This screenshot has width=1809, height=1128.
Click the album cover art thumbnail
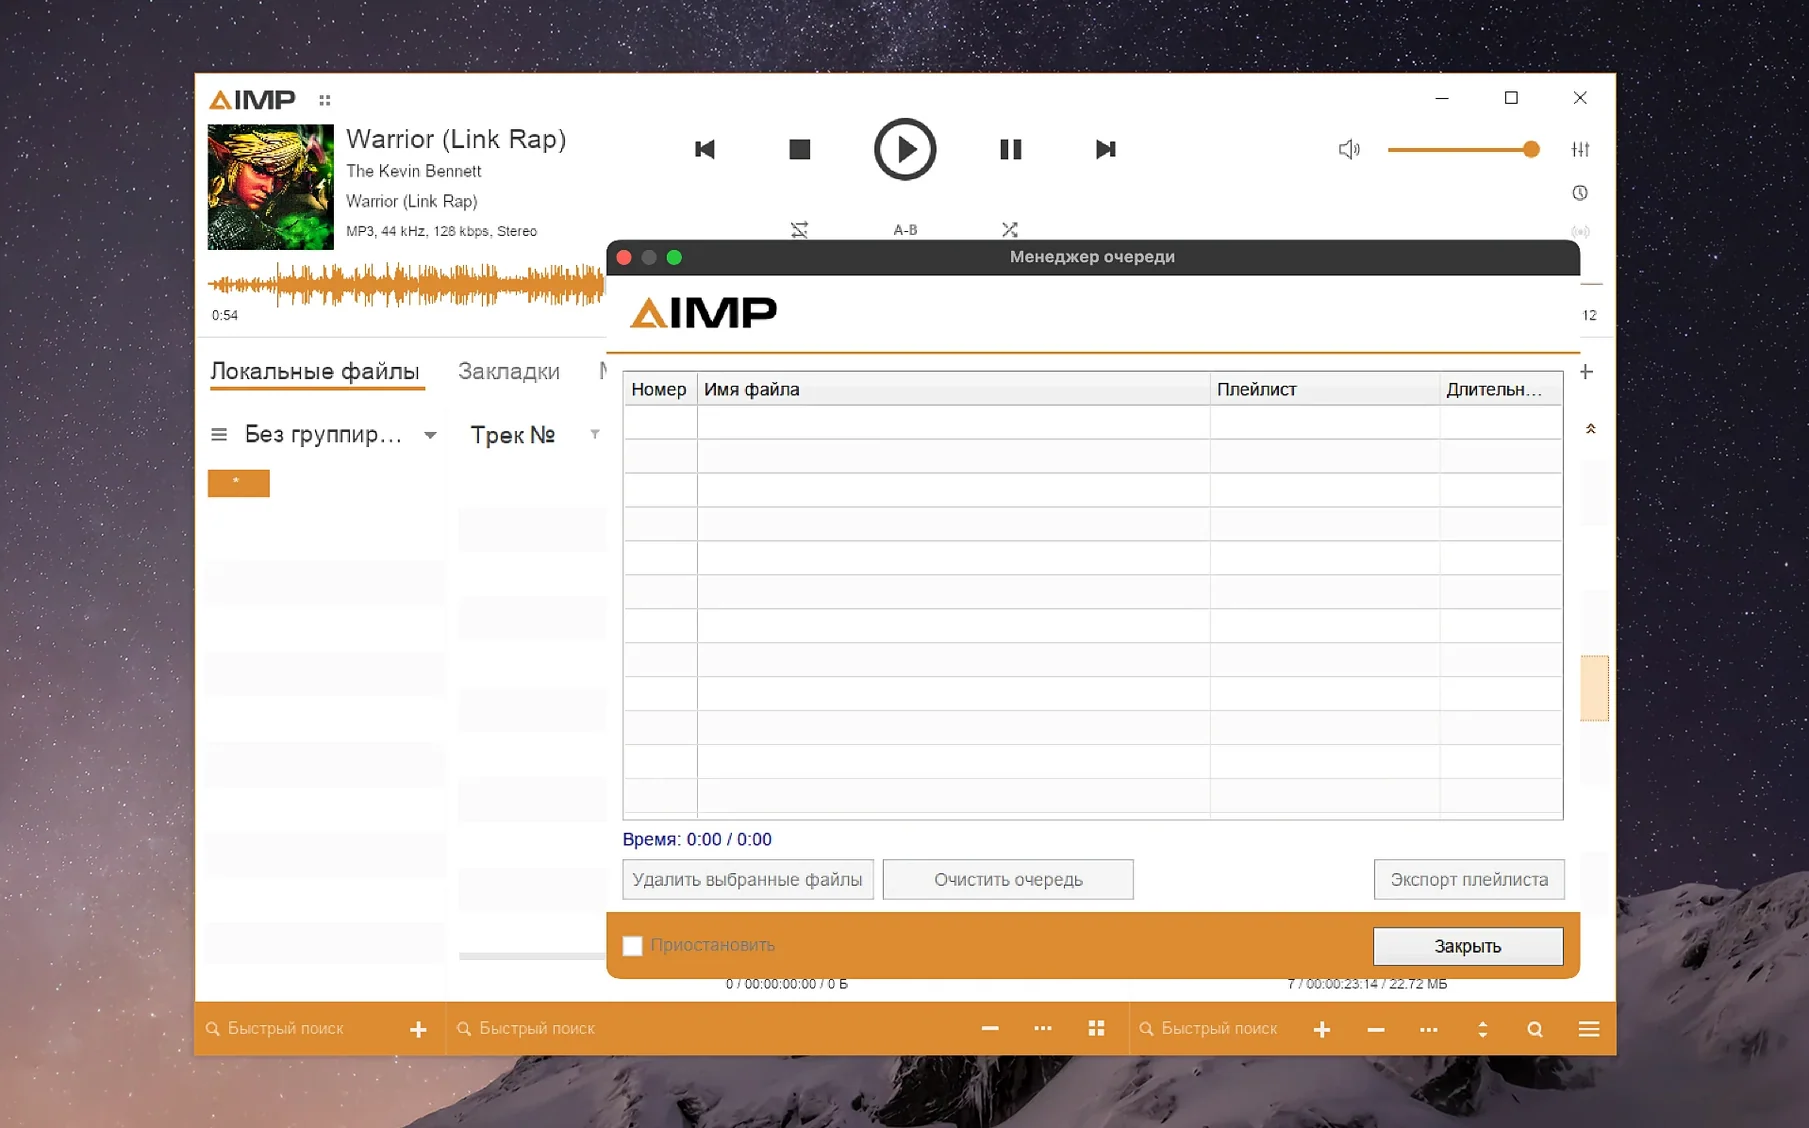point(271,187)
